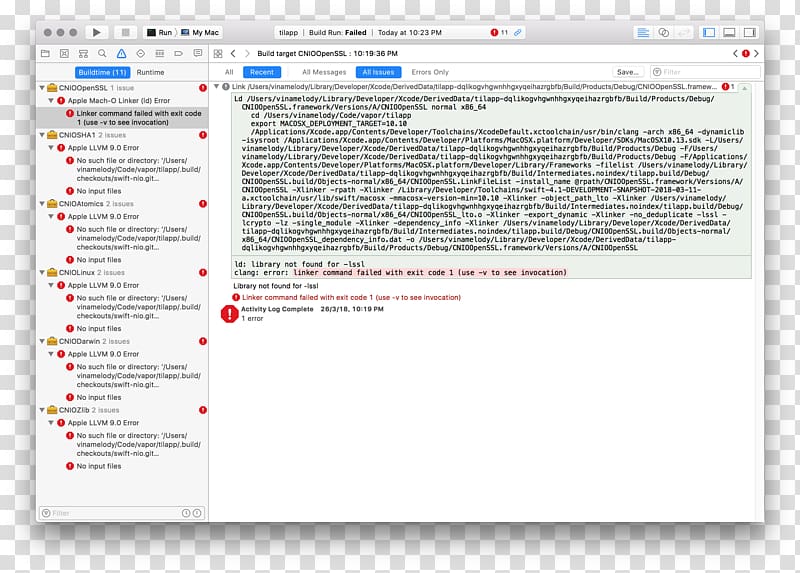Click red Linker command failed message in log
800x573 pixels.
[x=351, y=297]
